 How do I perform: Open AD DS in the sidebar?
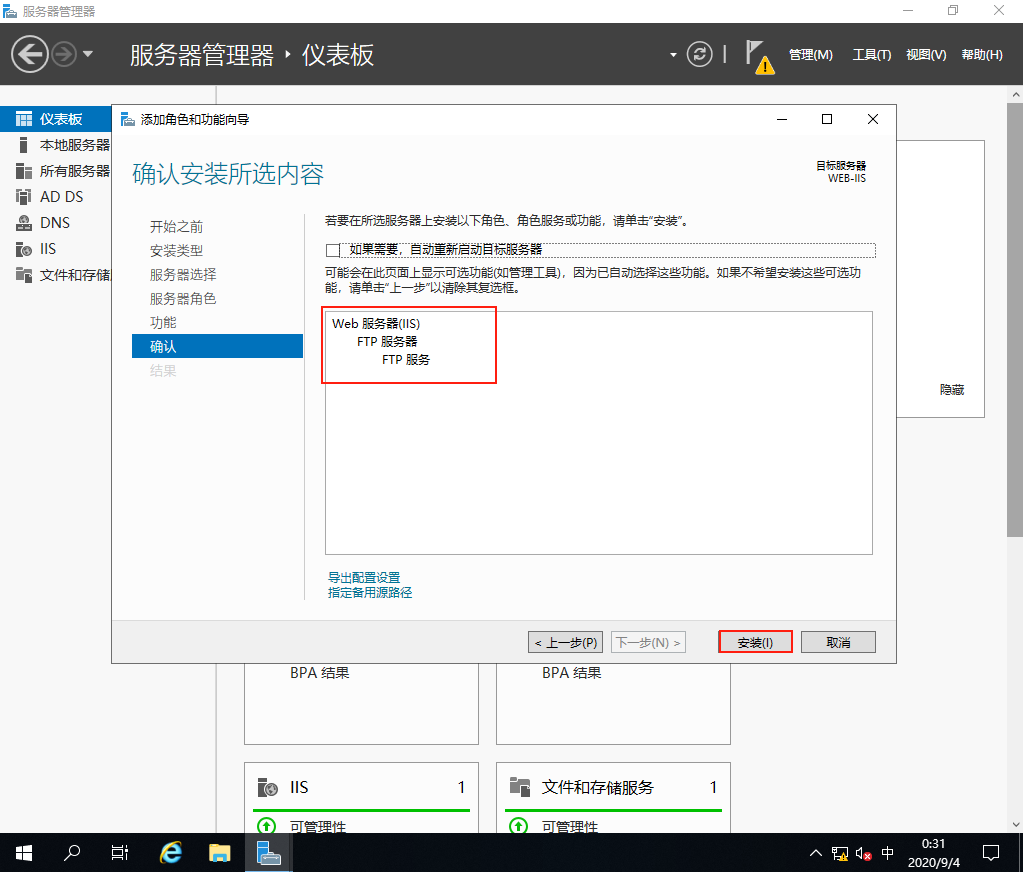point(55,197)
